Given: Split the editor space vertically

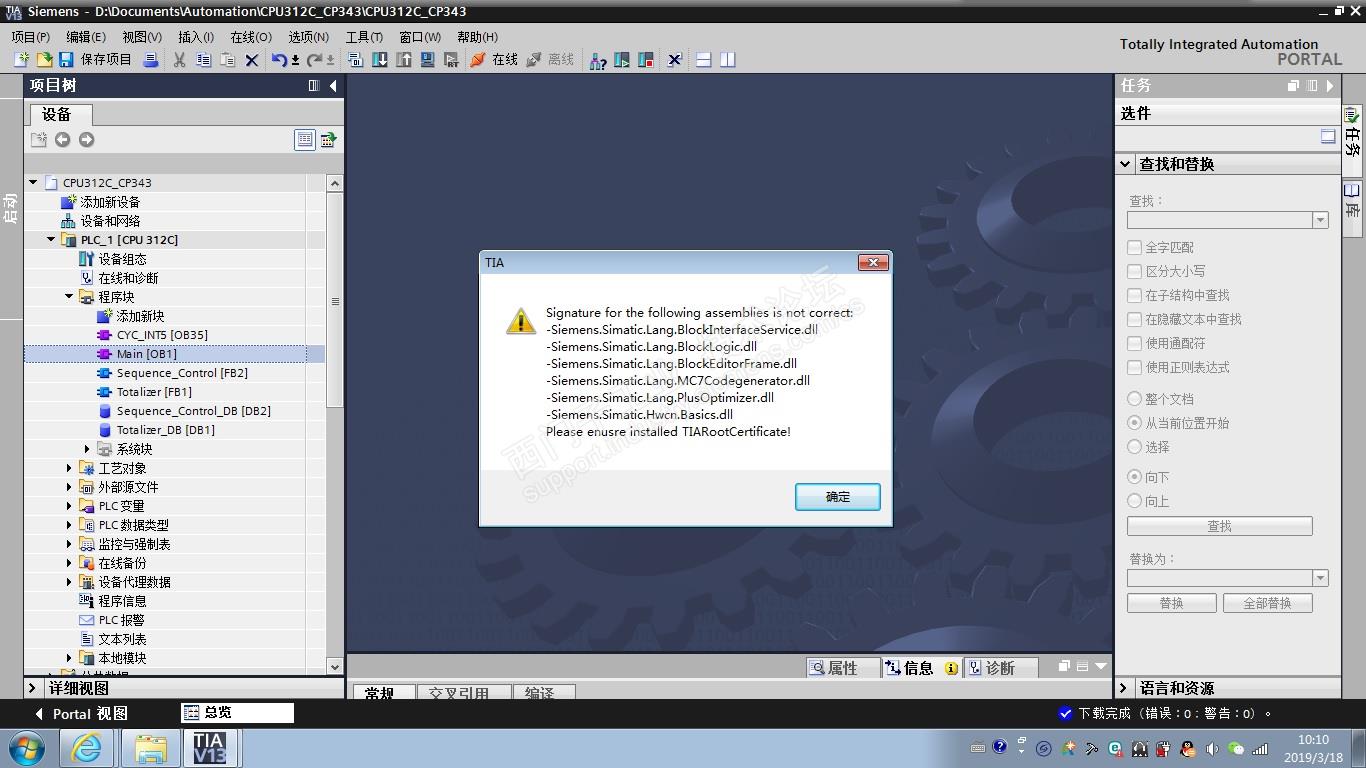Looking at the screenshot, I should coord(728,60).
